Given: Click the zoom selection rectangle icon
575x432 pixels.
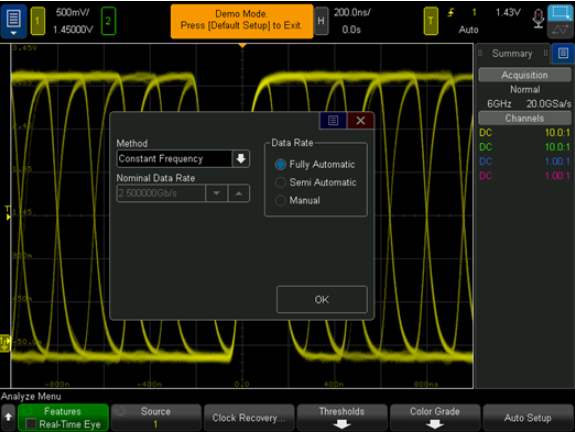Looking at the screenshot, I should [x=560, y=13].
